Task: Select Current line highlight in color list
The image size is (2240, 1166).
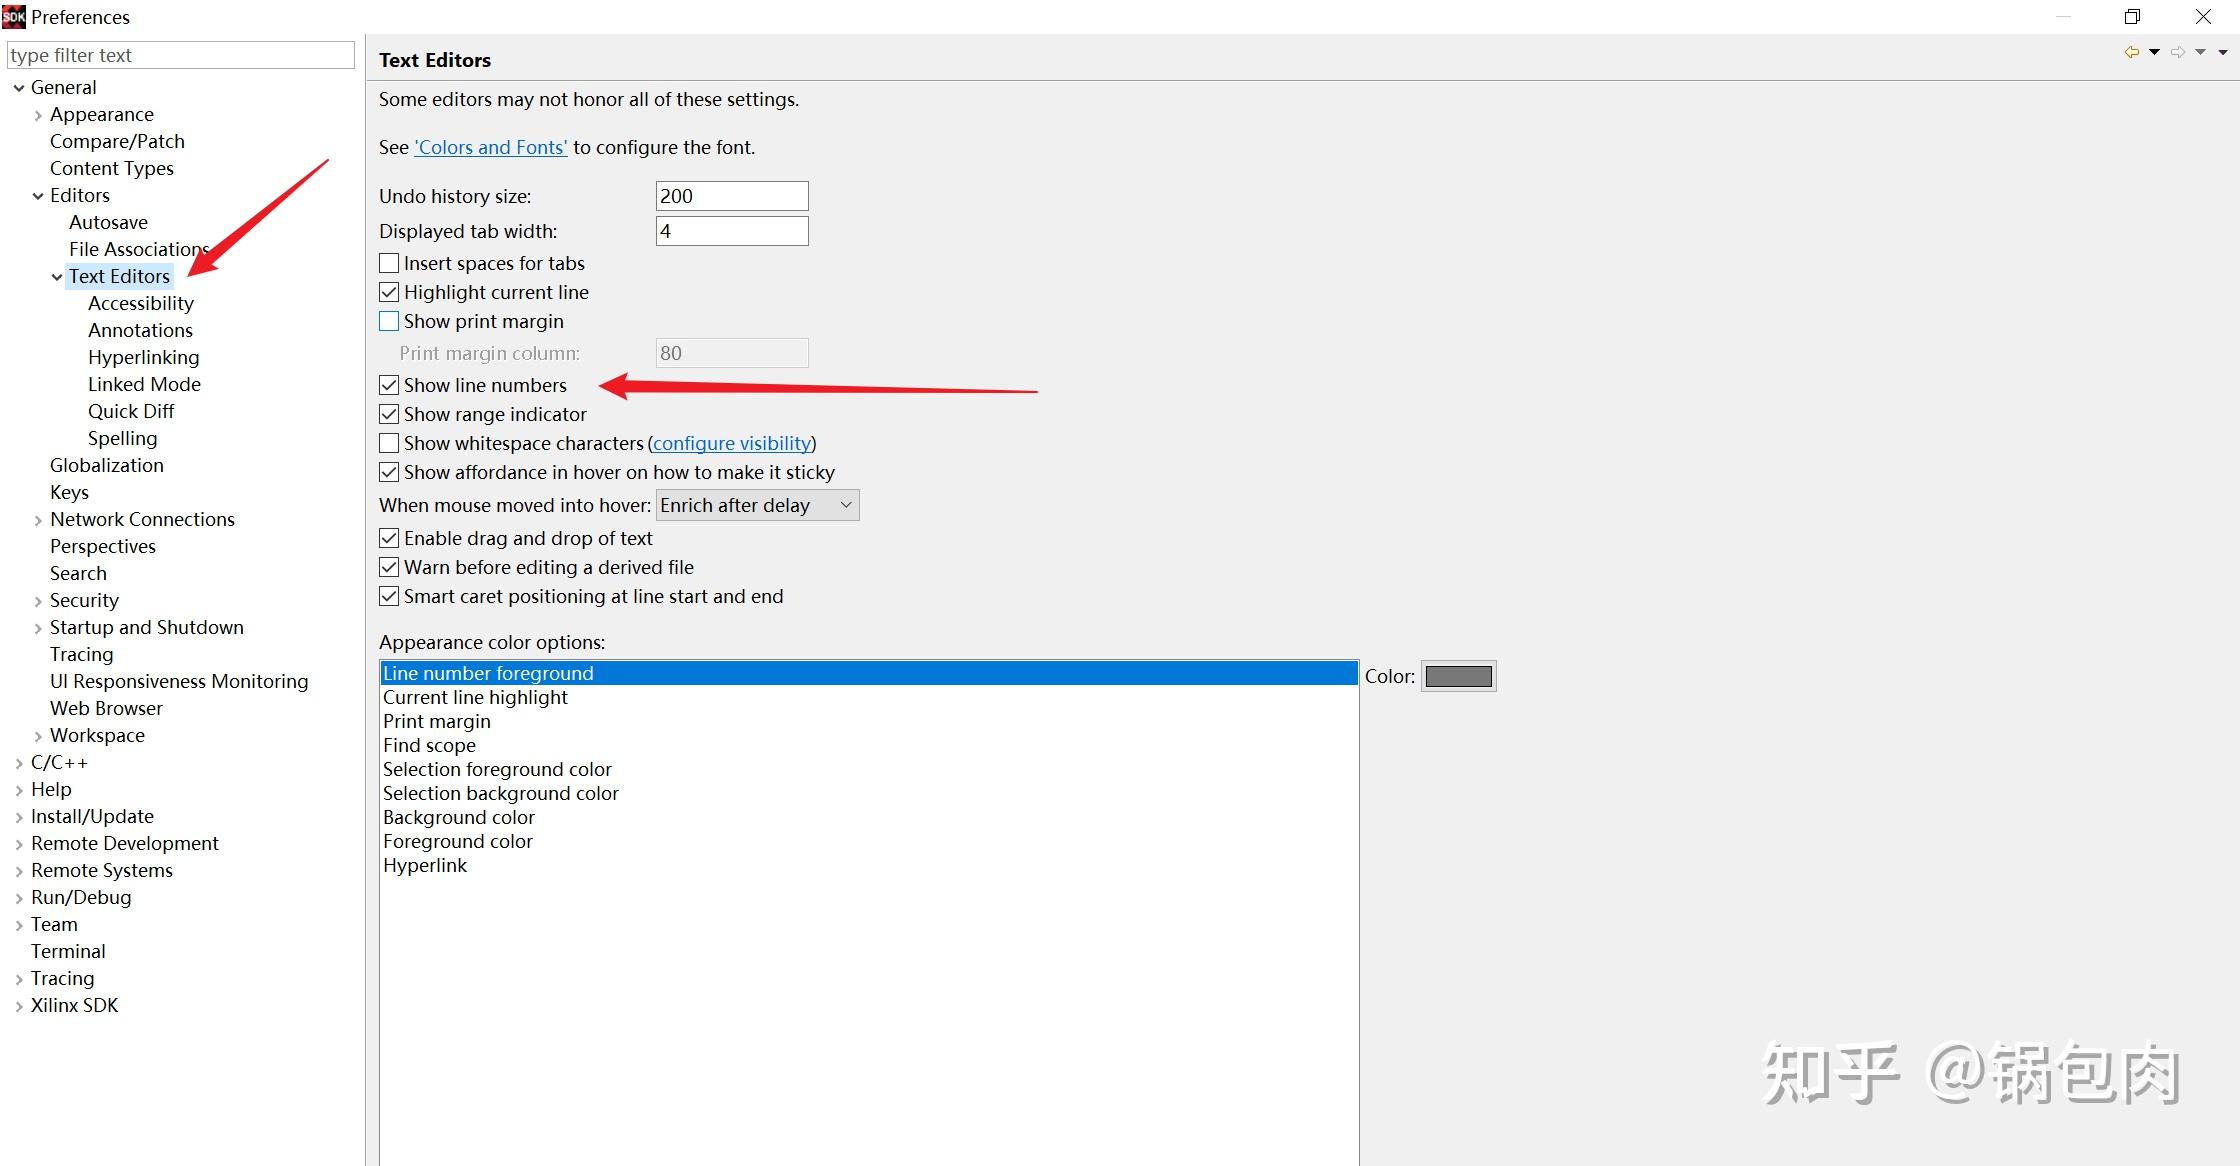Action: tap(475, 697)
